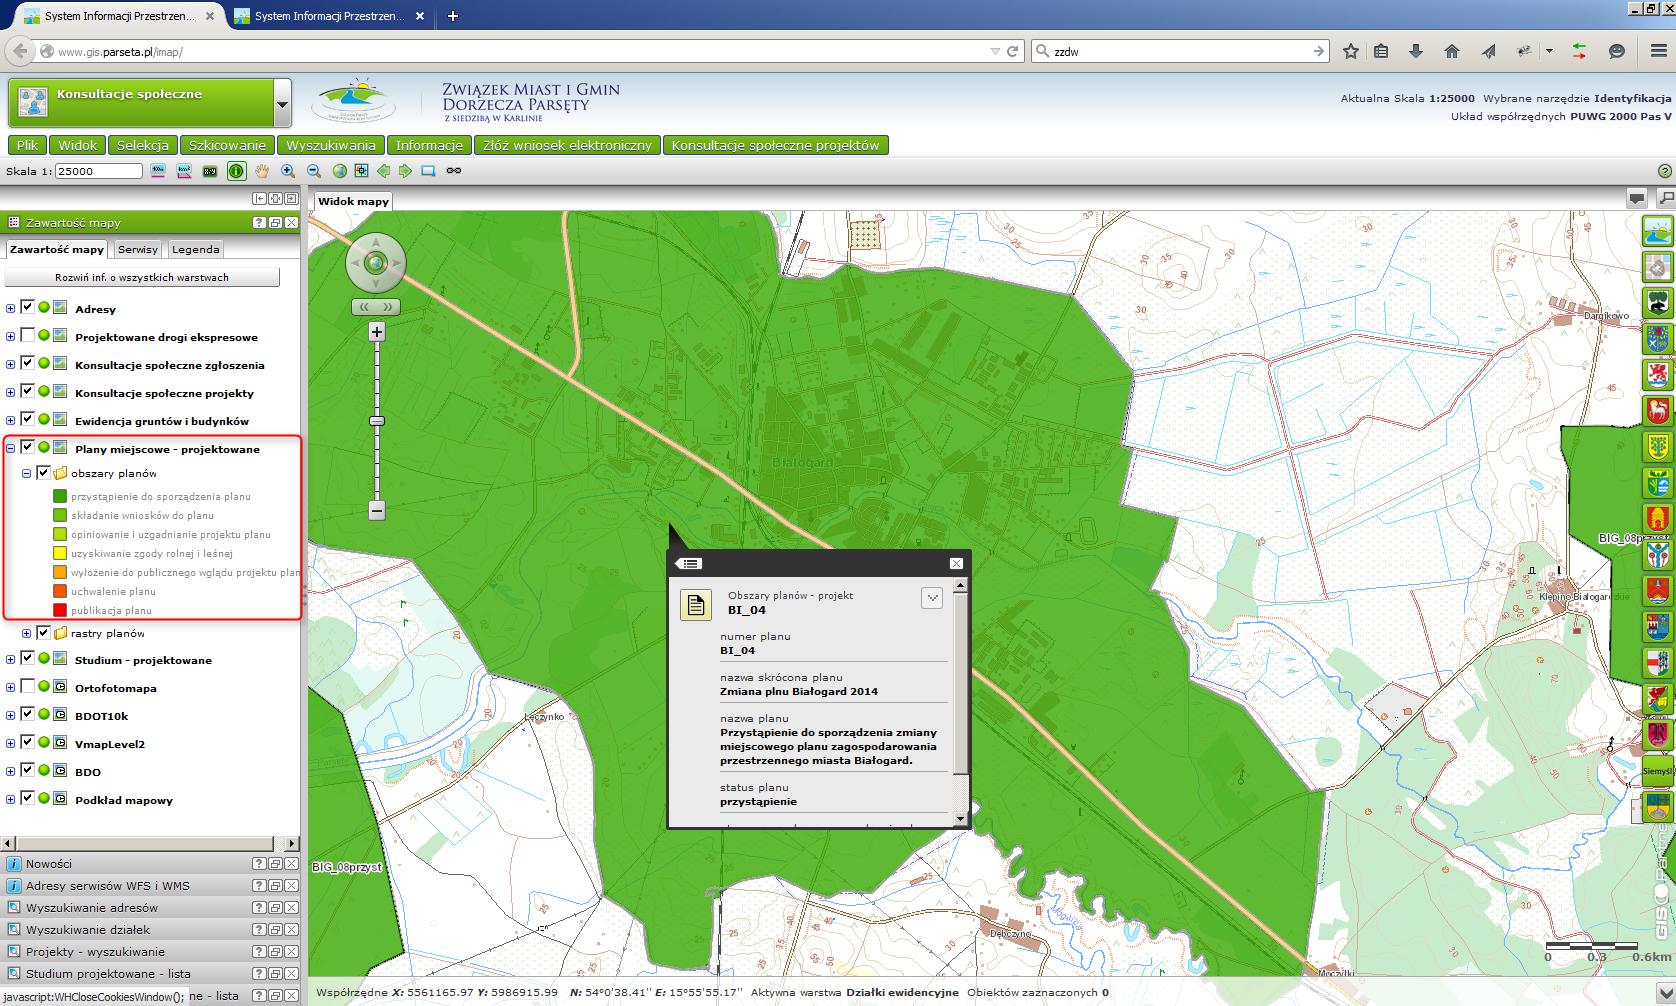Click the document icon in popup
This screenshot has height=1006, width=1676.
tap(696, 605)
